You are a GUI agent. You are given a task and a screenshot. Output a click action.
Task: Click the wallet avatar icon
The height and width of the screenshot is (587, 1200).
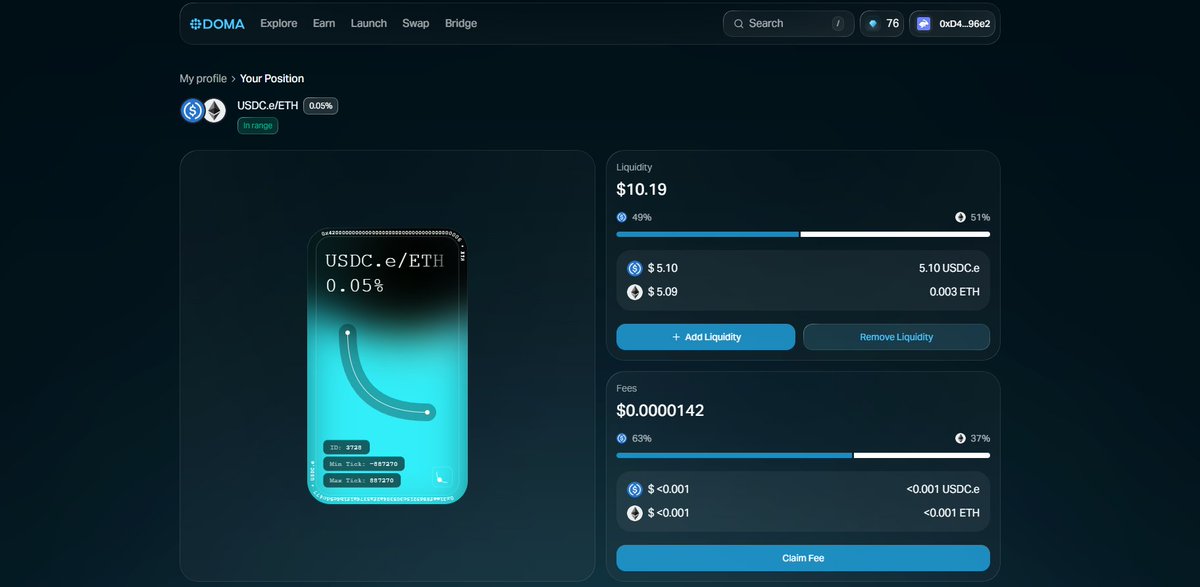[924, 23]
